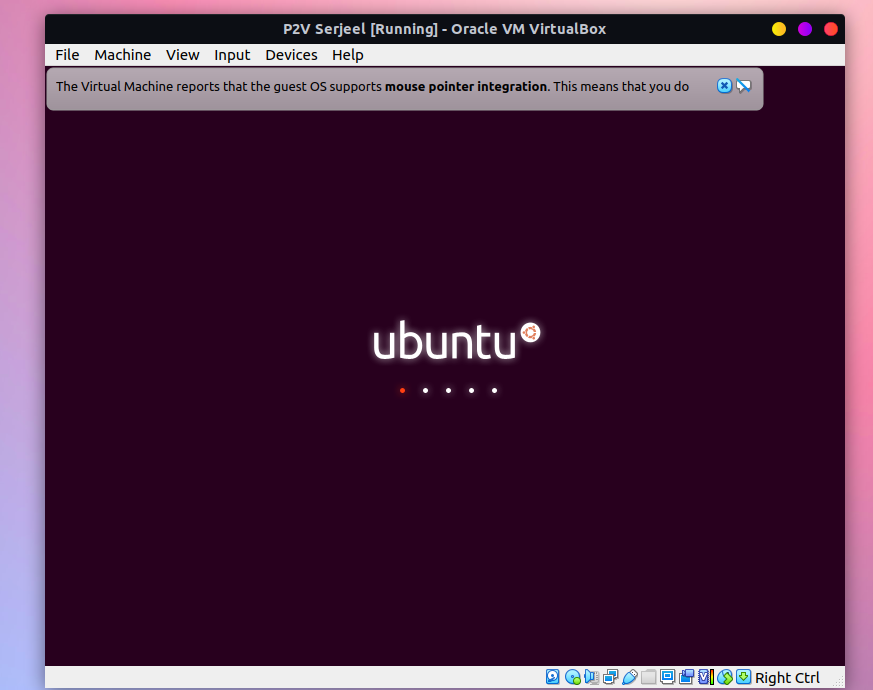Viewport: 873px width, 690px height.
Task: Click the shared folders status icon
Action: point(648,677)
